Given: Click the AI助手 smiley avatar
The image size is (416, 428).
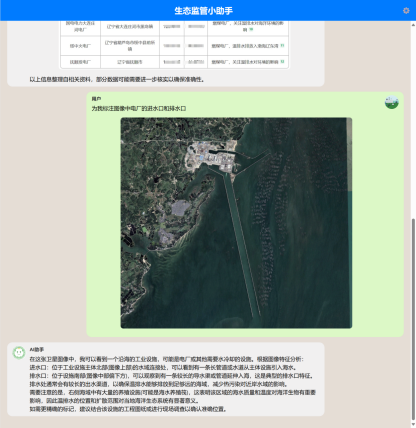Looking at the screenshot, I should pos(19,352).
